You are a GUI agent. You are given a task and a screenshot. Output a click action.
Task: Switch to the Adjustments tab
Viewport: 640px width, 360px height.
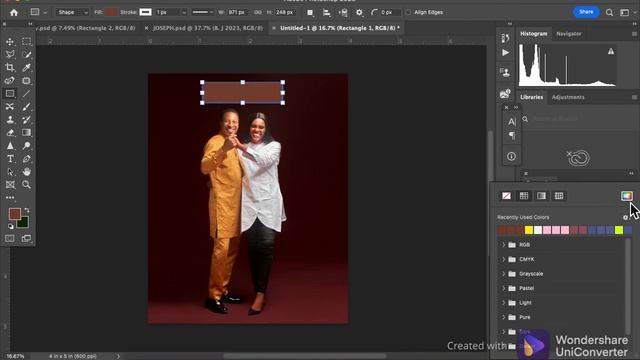568,97
